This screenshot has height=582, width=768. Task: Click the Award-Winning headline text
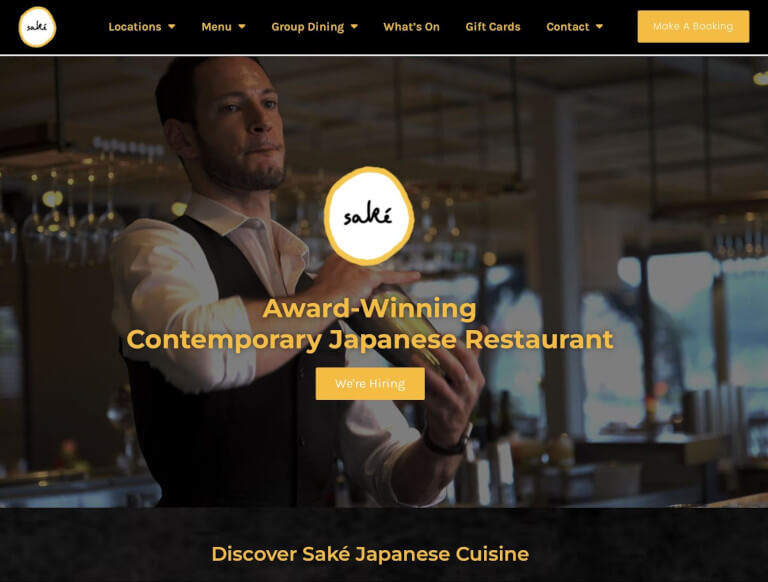pyautogui.click(x=369, y=309)
